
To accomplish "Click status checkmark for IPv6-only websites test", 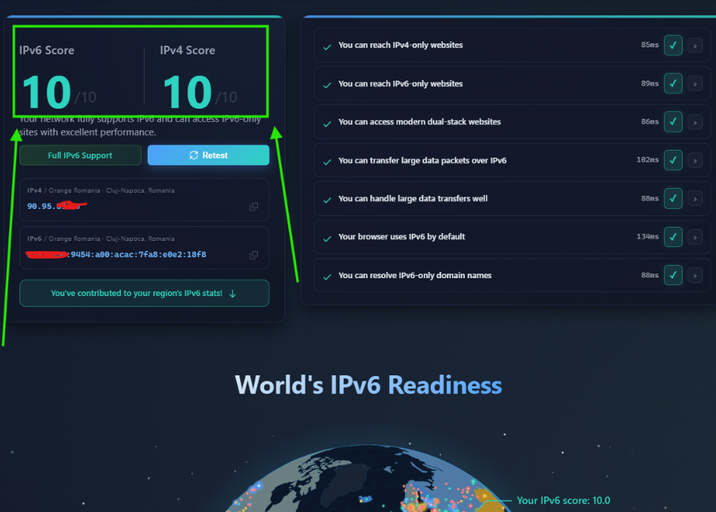I will tap(673, 84).
